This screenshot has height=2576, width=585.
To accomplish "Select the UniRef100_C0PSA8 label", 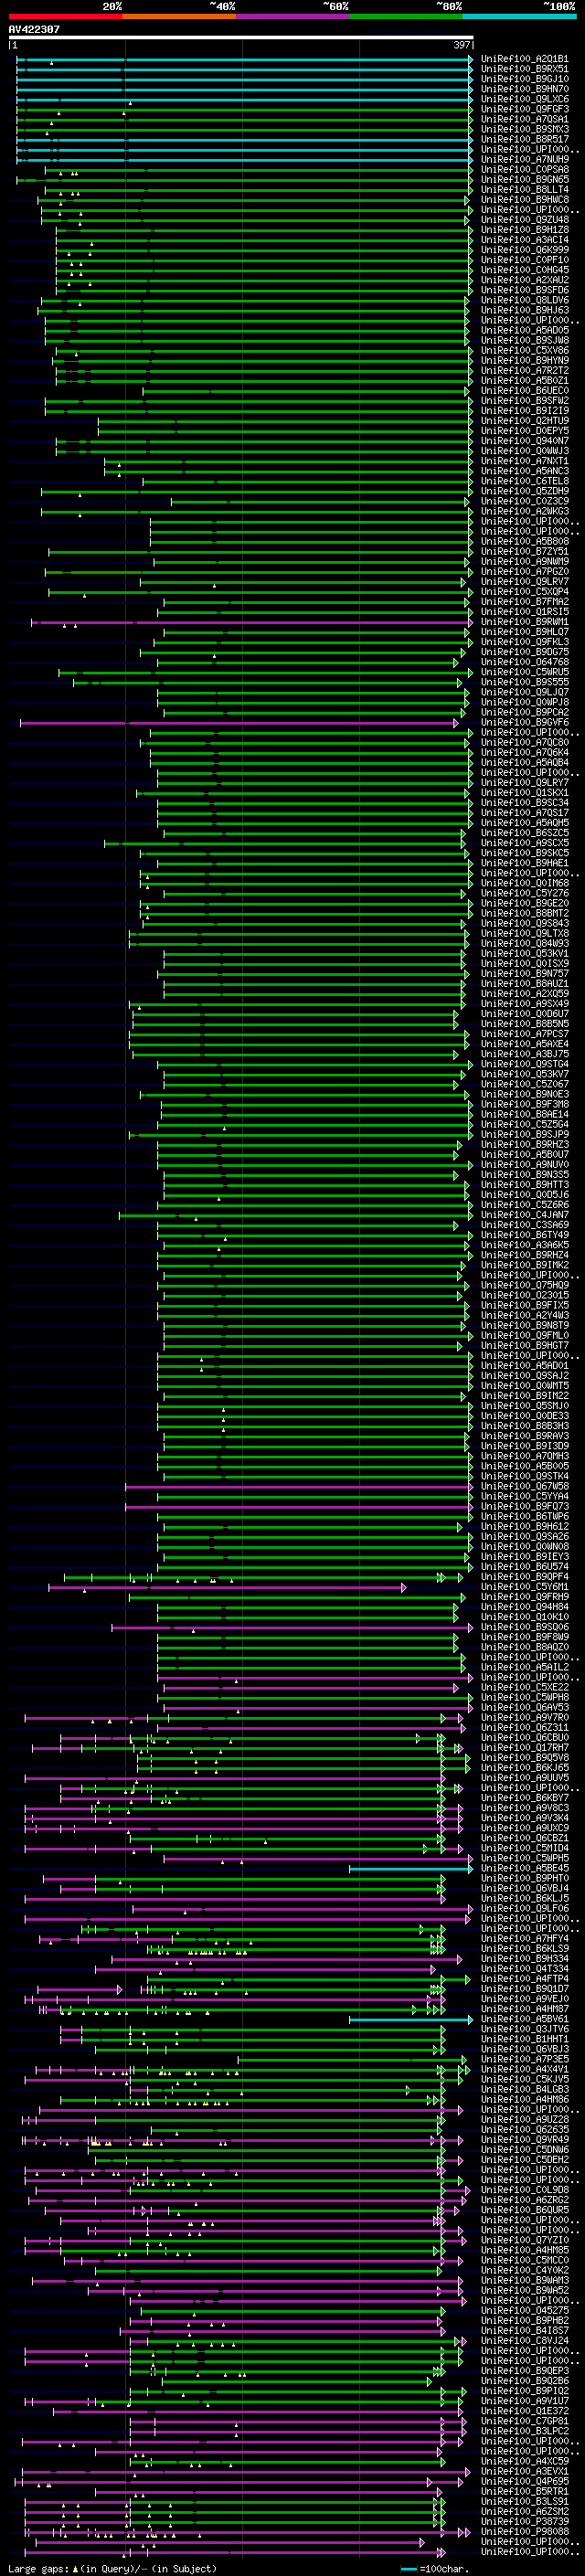I will click(525, 169).
